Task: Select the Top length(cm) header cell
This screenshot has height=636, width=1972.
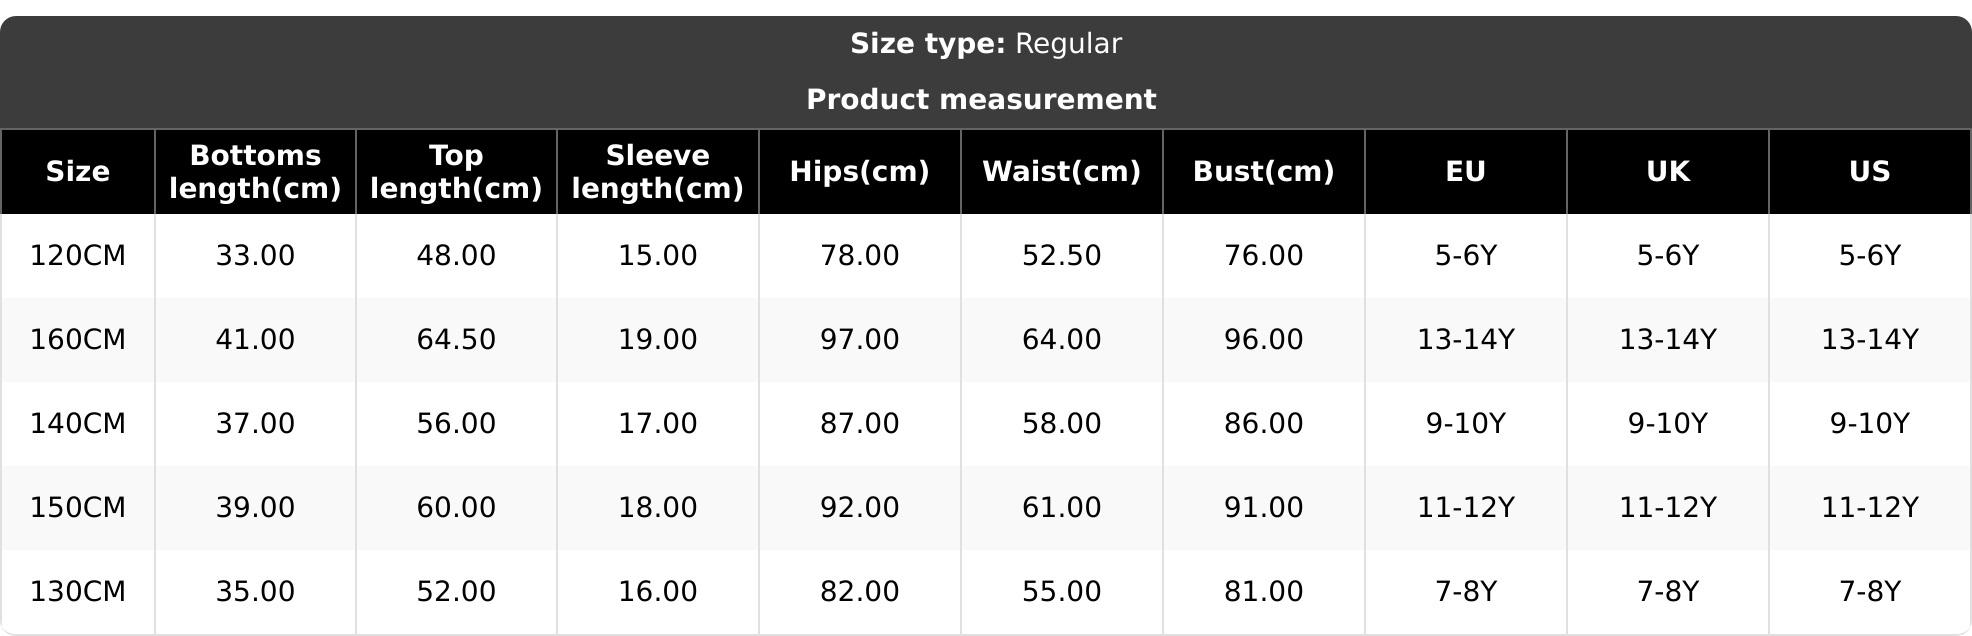Action: point(456,172)
